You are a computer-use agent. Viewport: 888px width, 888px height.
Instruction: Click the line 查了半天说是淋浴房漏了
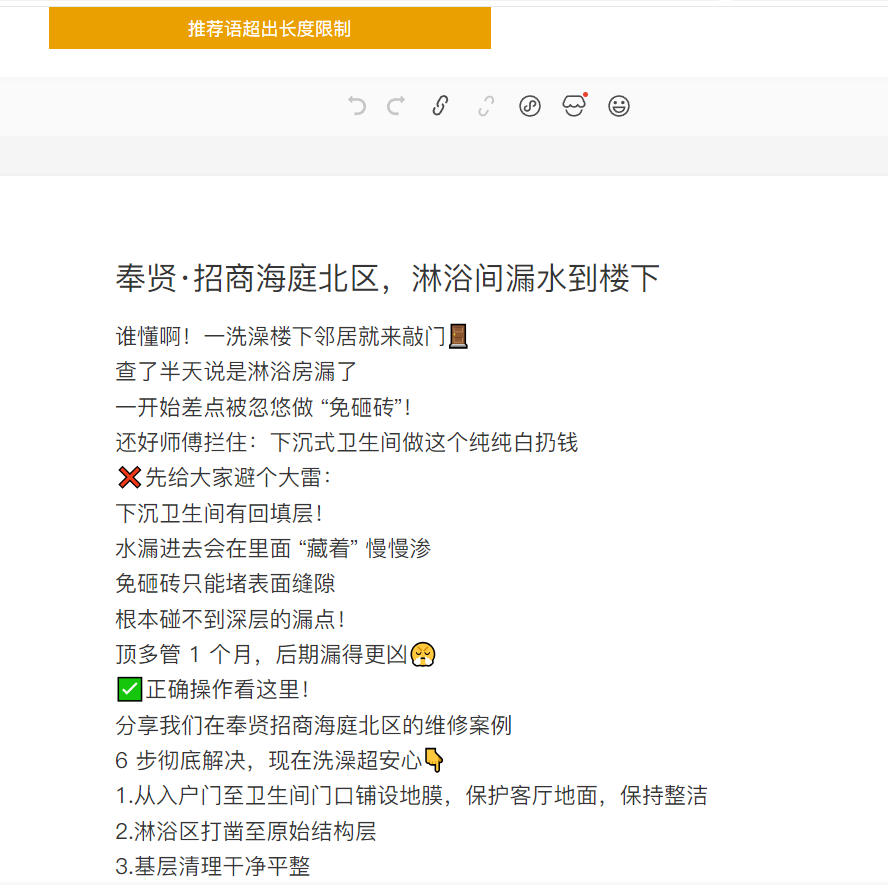point(236,372)
